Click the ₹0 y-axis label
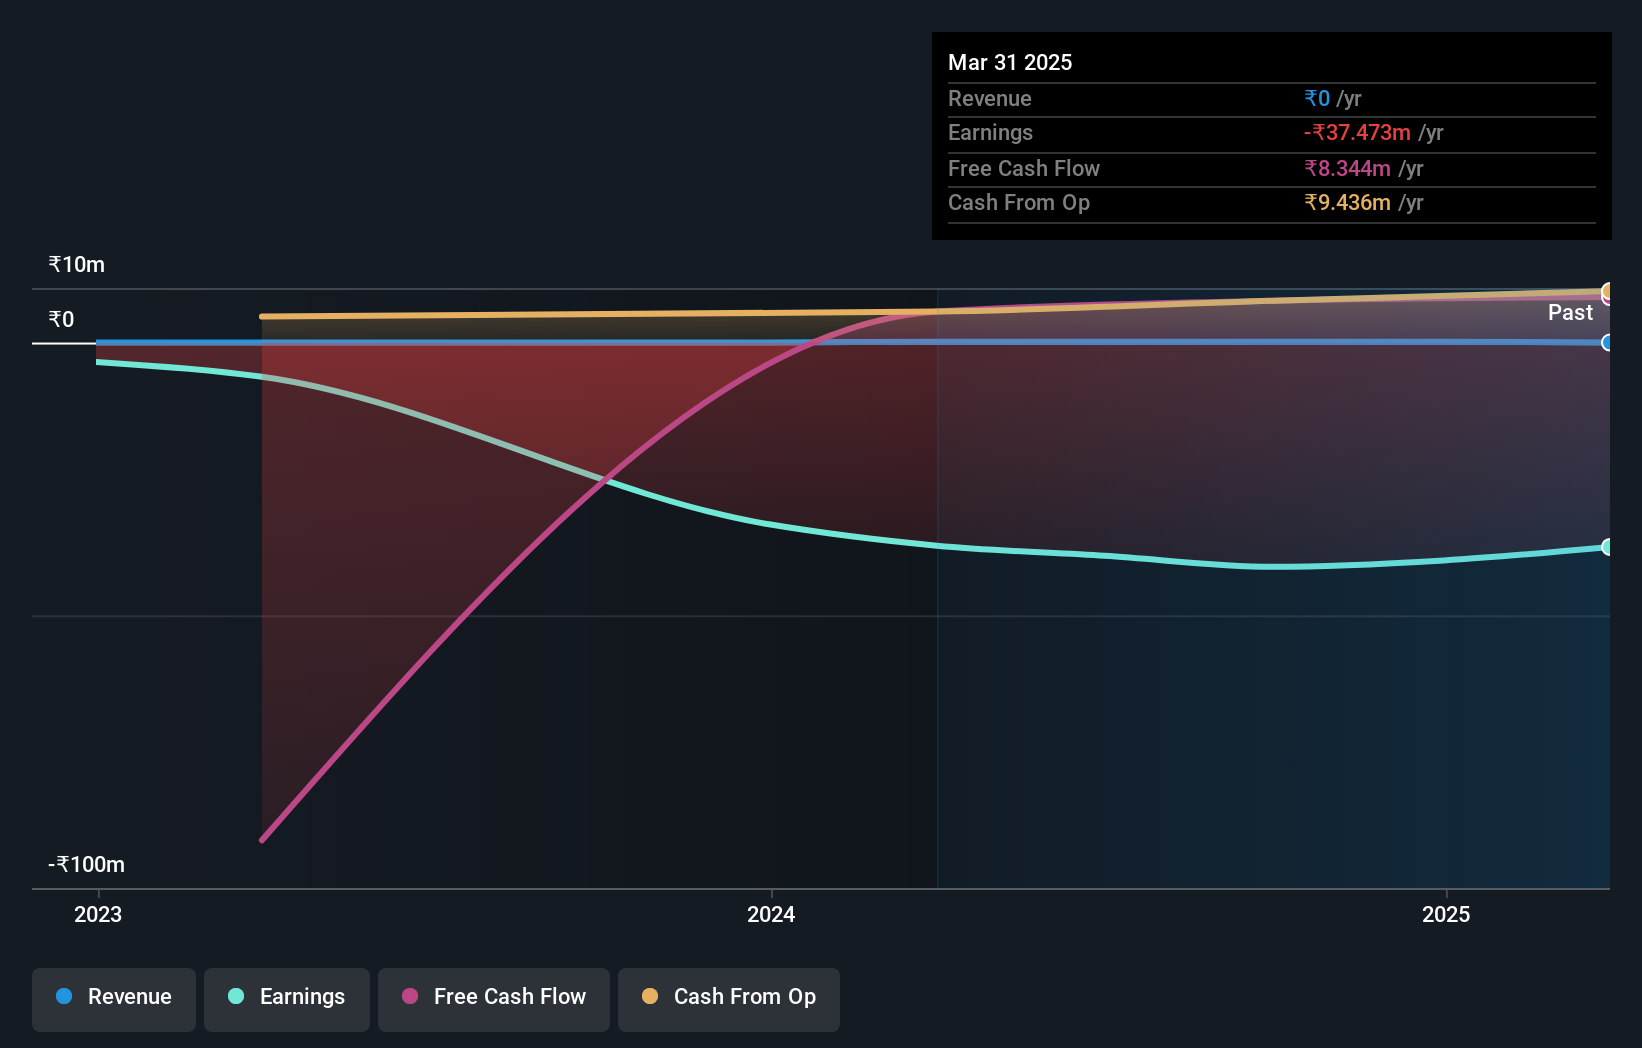 (x=62, y=320)
